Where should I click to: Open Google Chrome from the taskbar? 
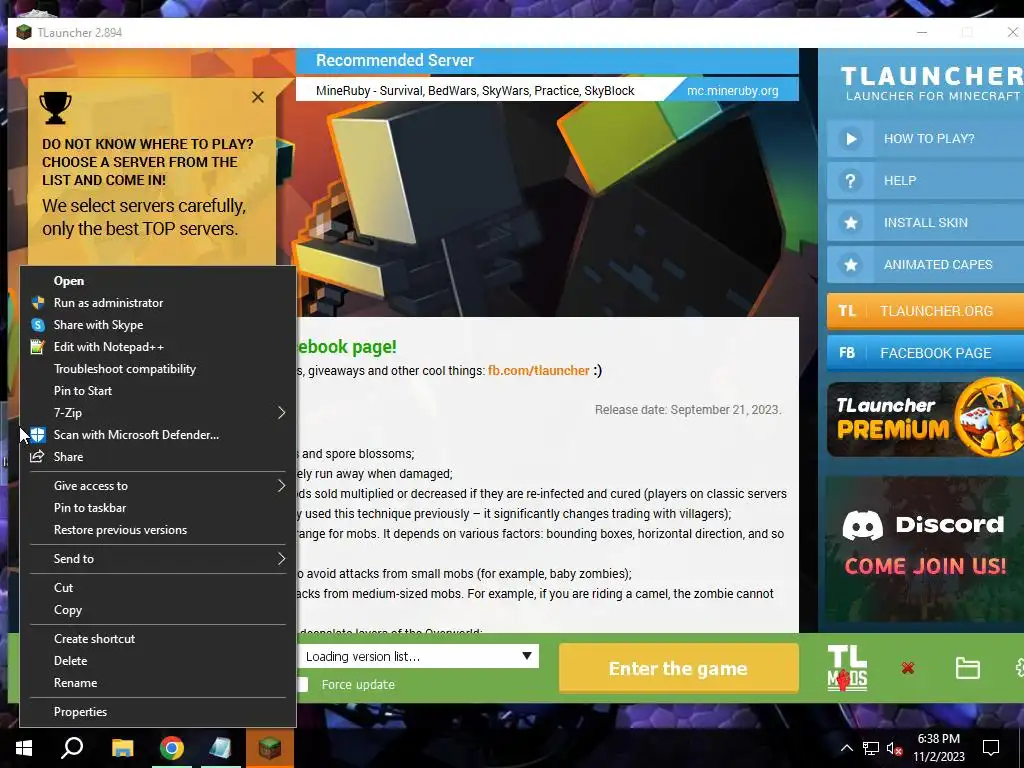pyautogui.click(x=172, y=748)
